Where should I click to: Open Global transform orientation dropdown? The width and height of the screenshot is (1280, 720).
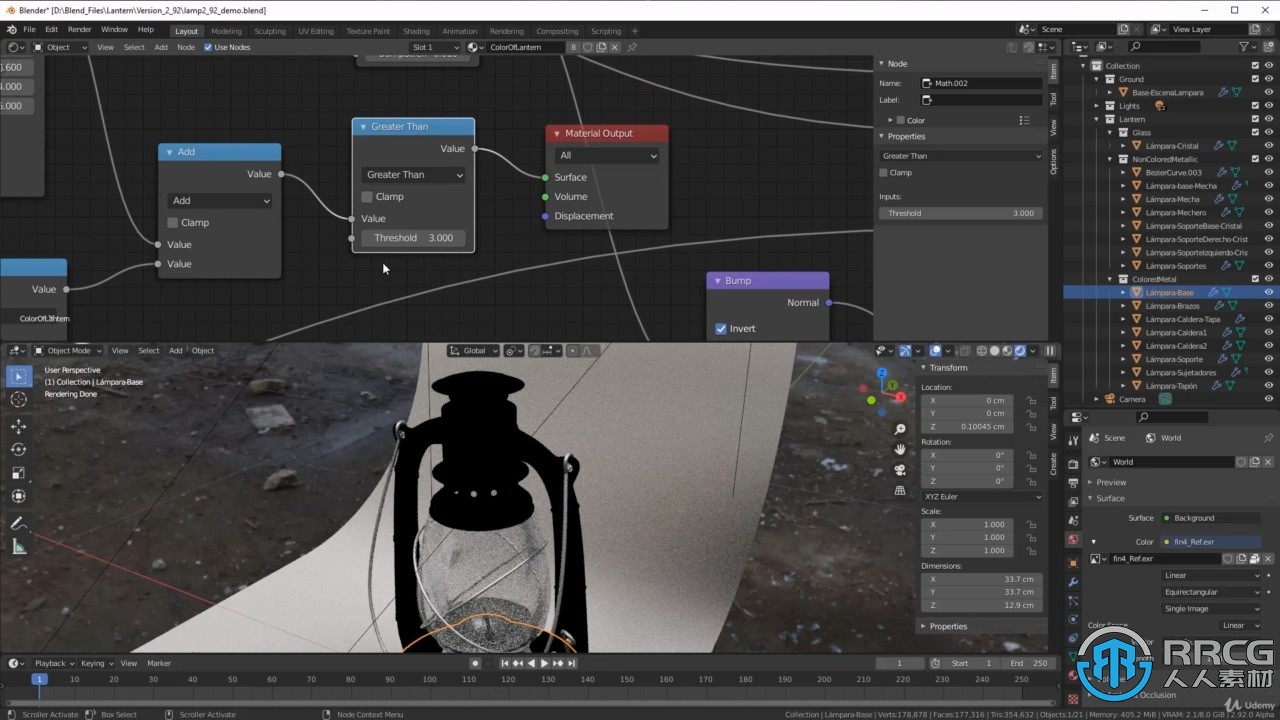[x=474, y=351]
